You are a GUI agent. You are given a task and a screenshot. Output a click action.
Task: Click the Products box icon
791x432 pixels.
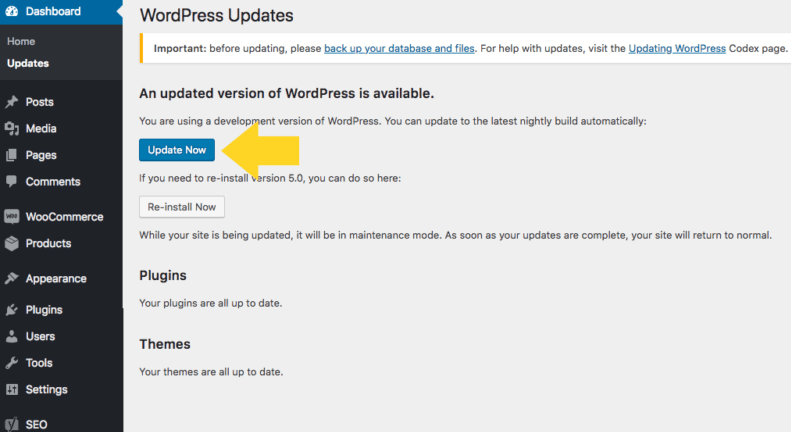pyautogui.click(x=12, y=243)
